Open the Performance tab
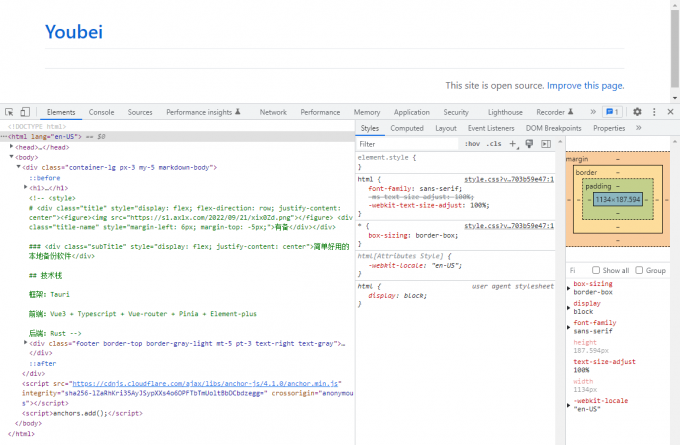Viewport: 680px width, 445px height. 320,112
